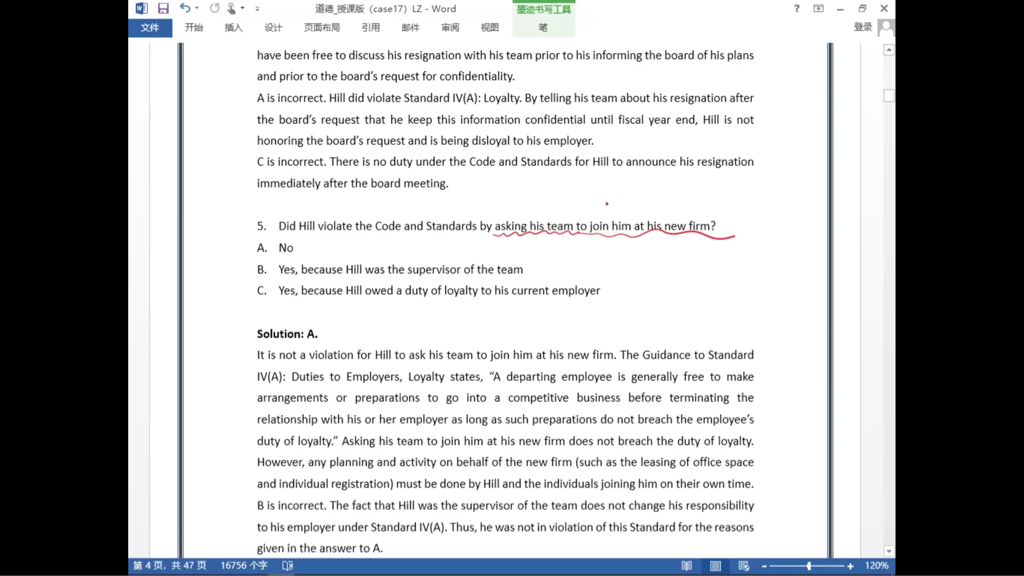Click the Word application icon in title bar

(141, 8)
